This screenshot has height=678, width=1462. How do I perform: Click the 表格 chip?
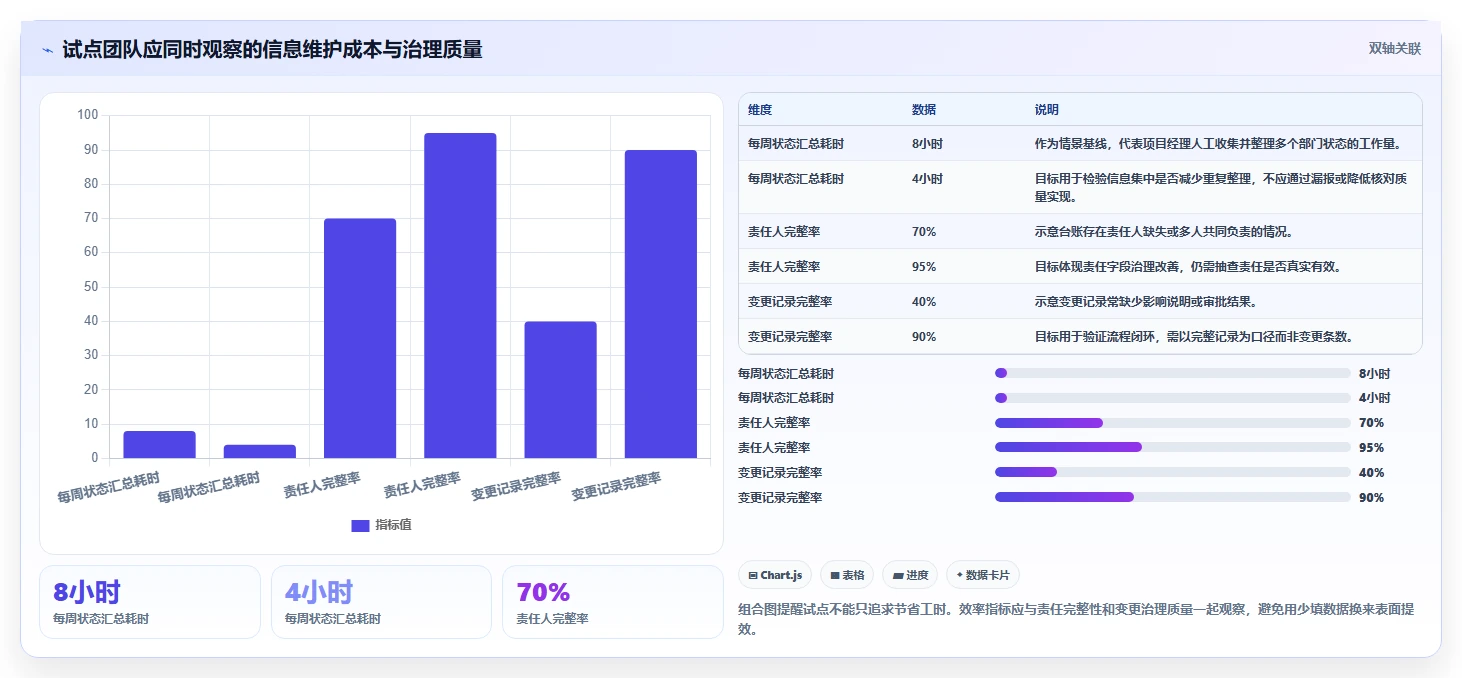tap(847, 575)
